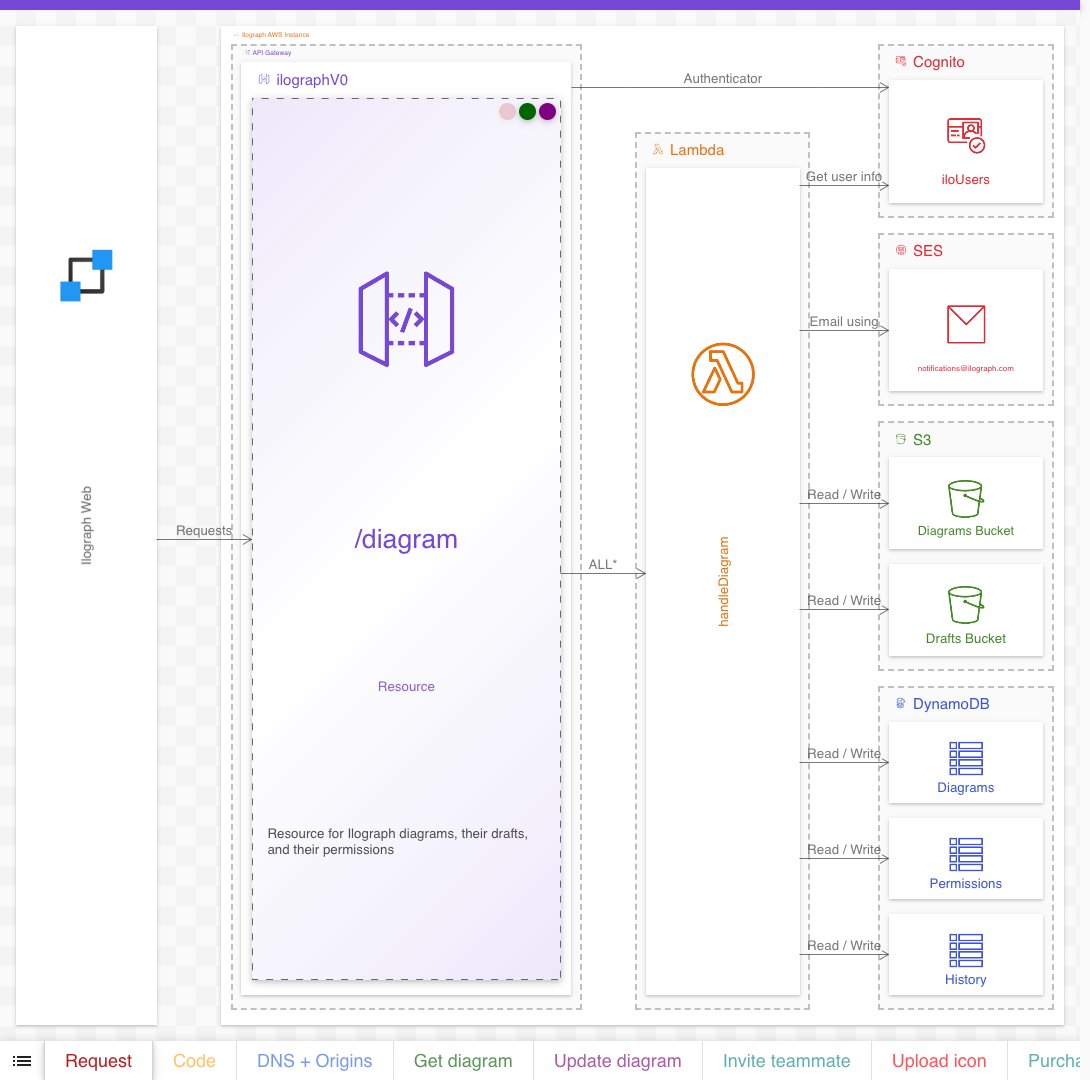Click the Ilograph Web logo icon
The width and height of the screenshot is (1090, 1080).
tap(86, 275)
